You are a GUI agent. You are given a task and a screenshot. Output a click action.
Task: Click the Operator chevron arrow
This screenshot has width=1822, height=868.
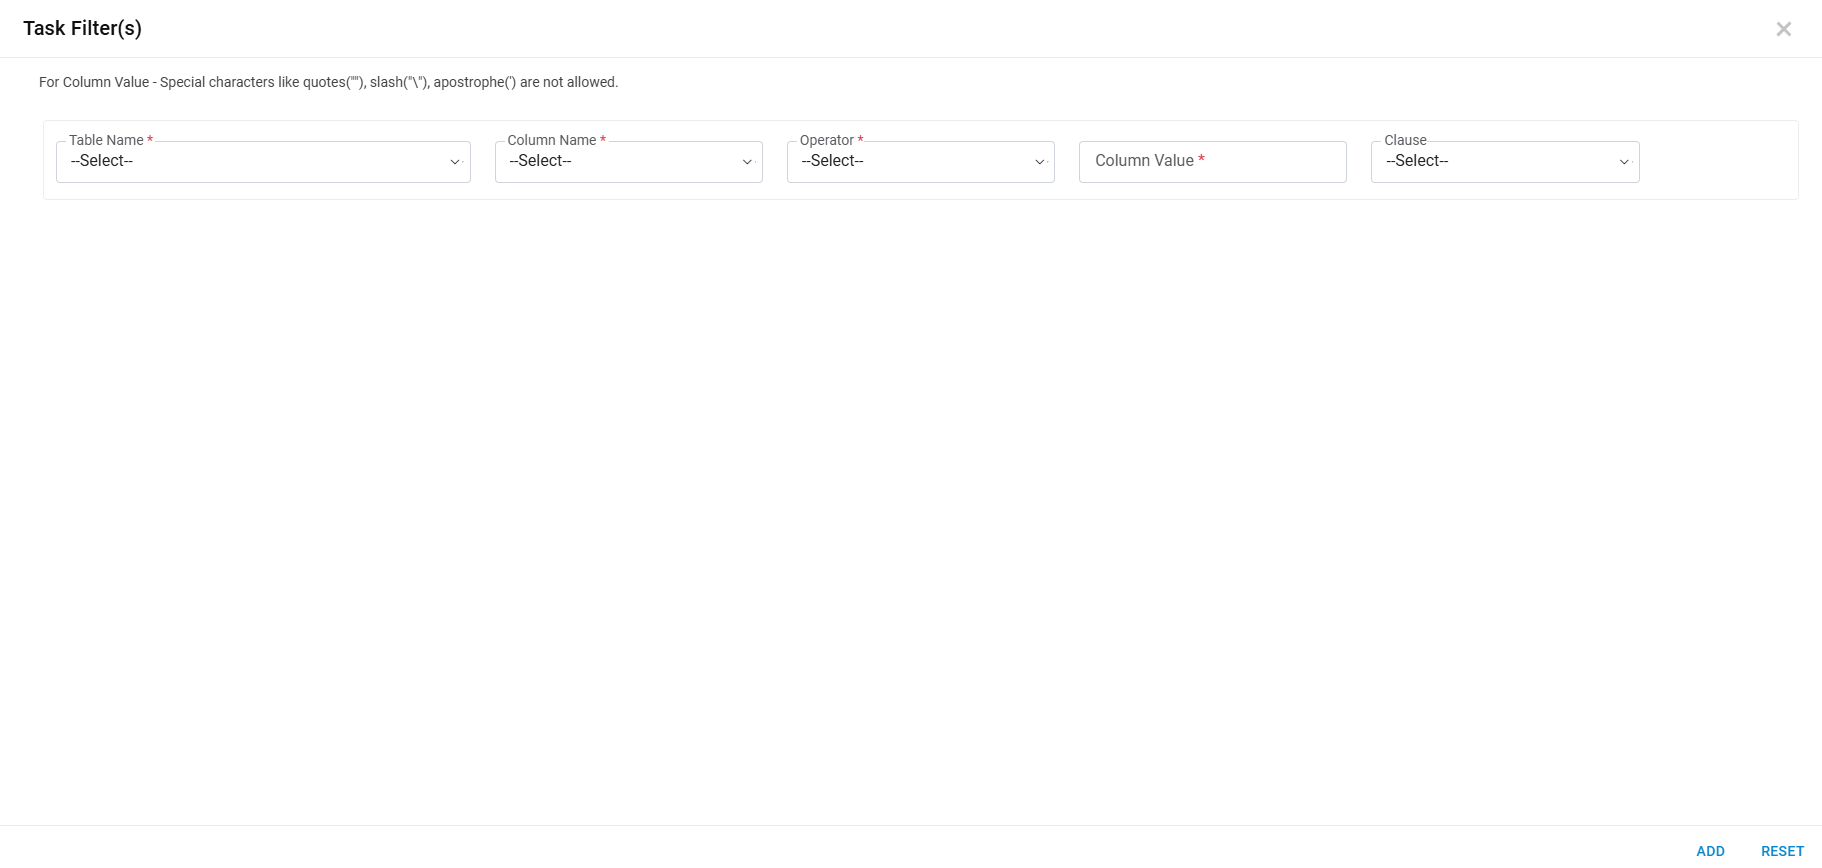point(1039,162)
